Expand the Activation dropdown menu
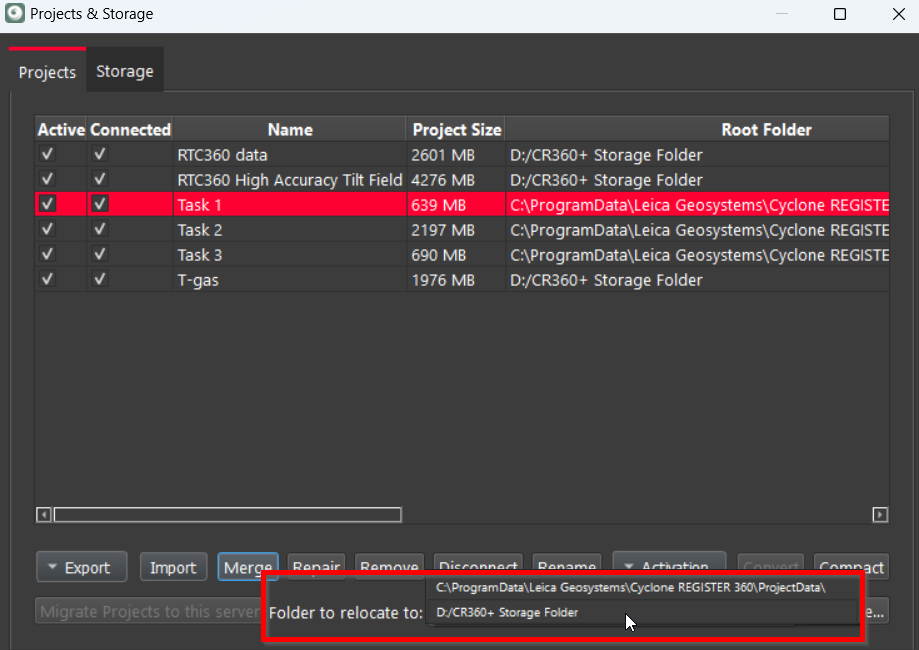The width and height of the screenshot is (919, 650). coord(667,566)
